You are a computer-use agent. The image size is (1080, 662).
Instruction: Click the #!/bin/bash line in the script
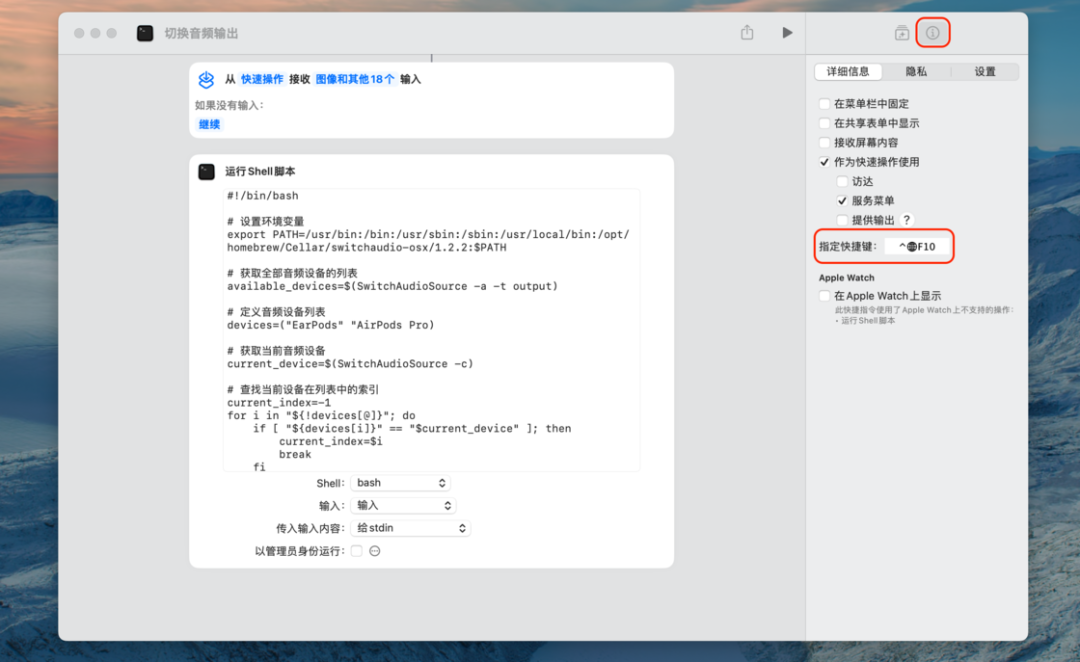coord(262,196)
